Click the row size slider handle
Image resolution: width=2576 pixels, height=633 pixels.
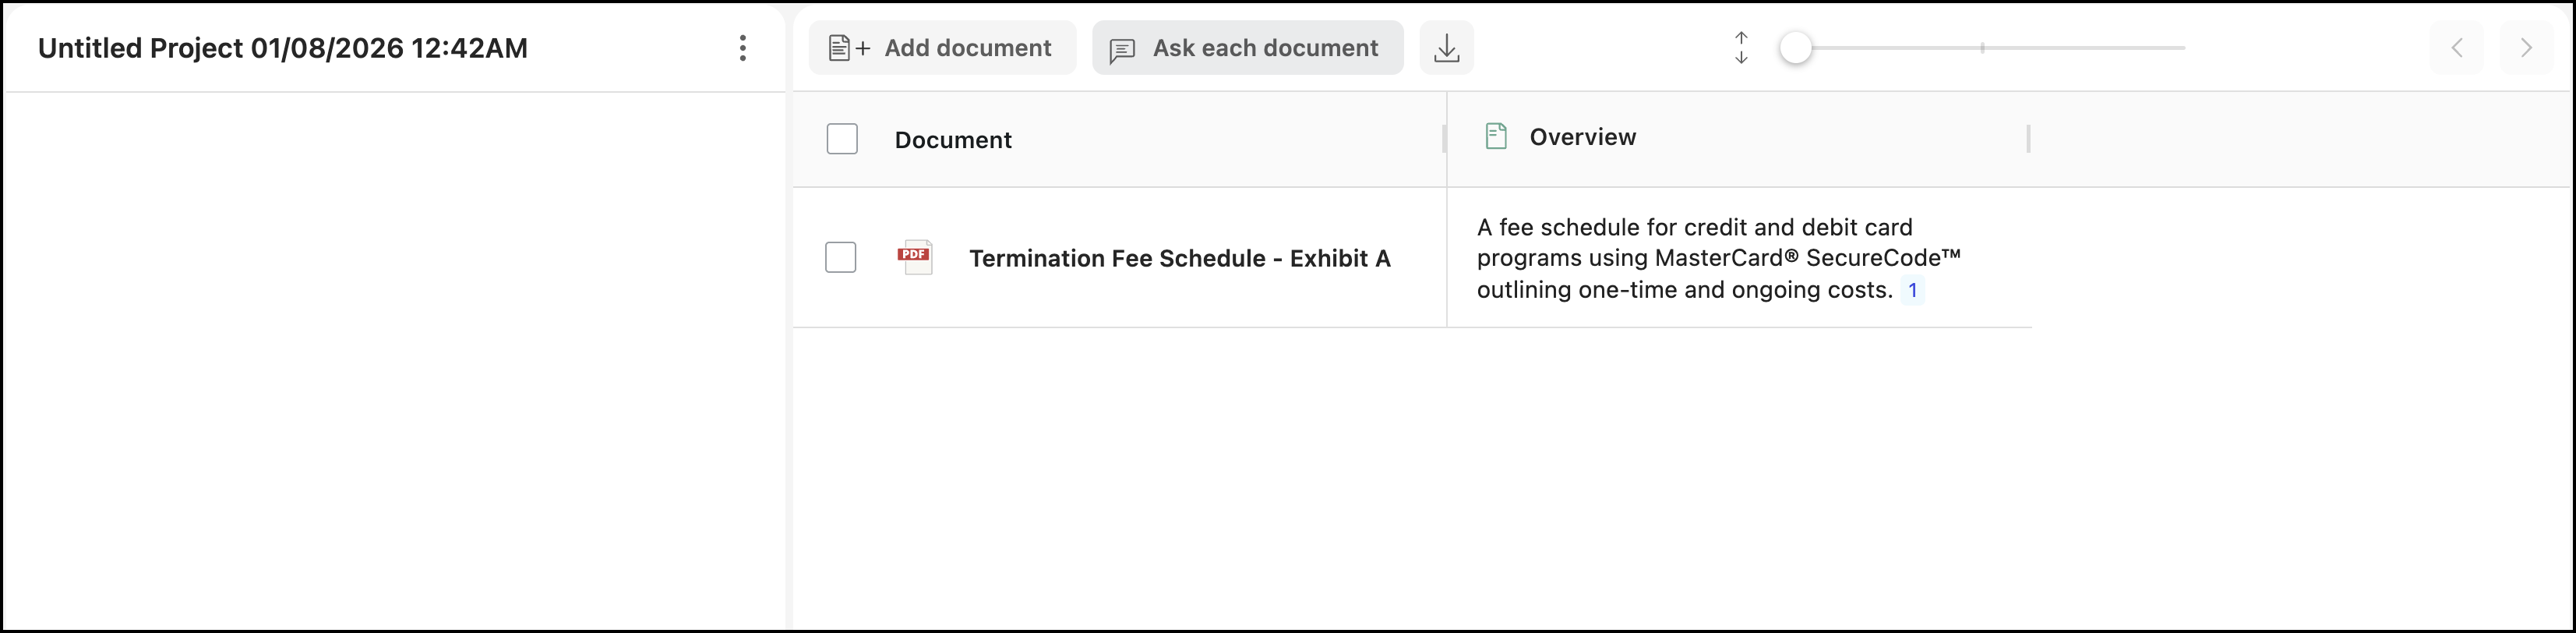(x=1796, y=48)
